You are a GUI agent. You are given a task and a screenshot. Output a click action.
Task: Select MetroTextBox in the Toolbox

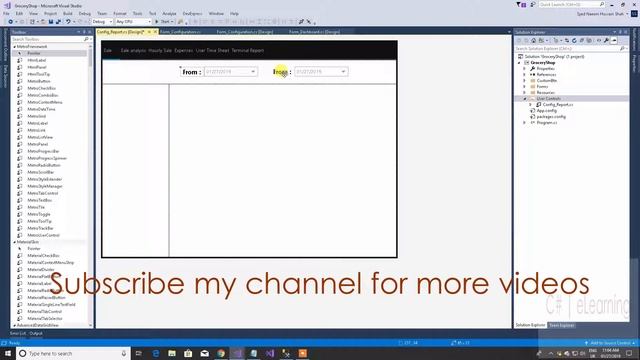click(x=40, y=200)
